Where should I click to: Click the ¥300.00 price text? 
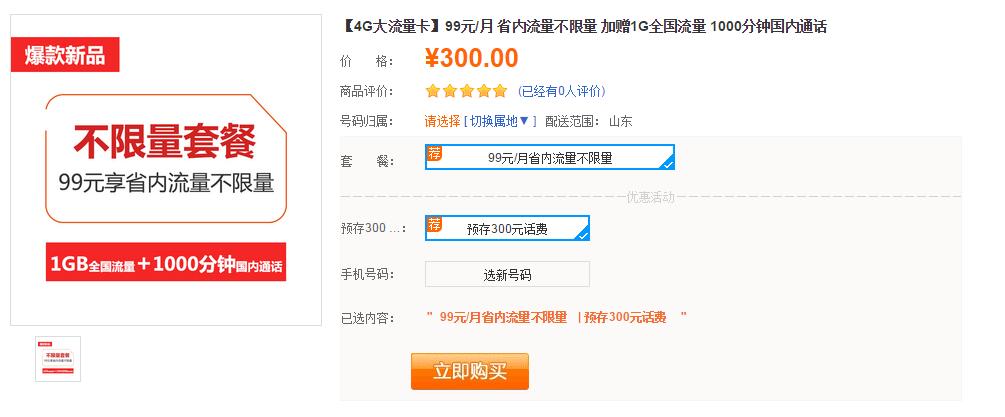pyautogui.click(x=471, y=59)
